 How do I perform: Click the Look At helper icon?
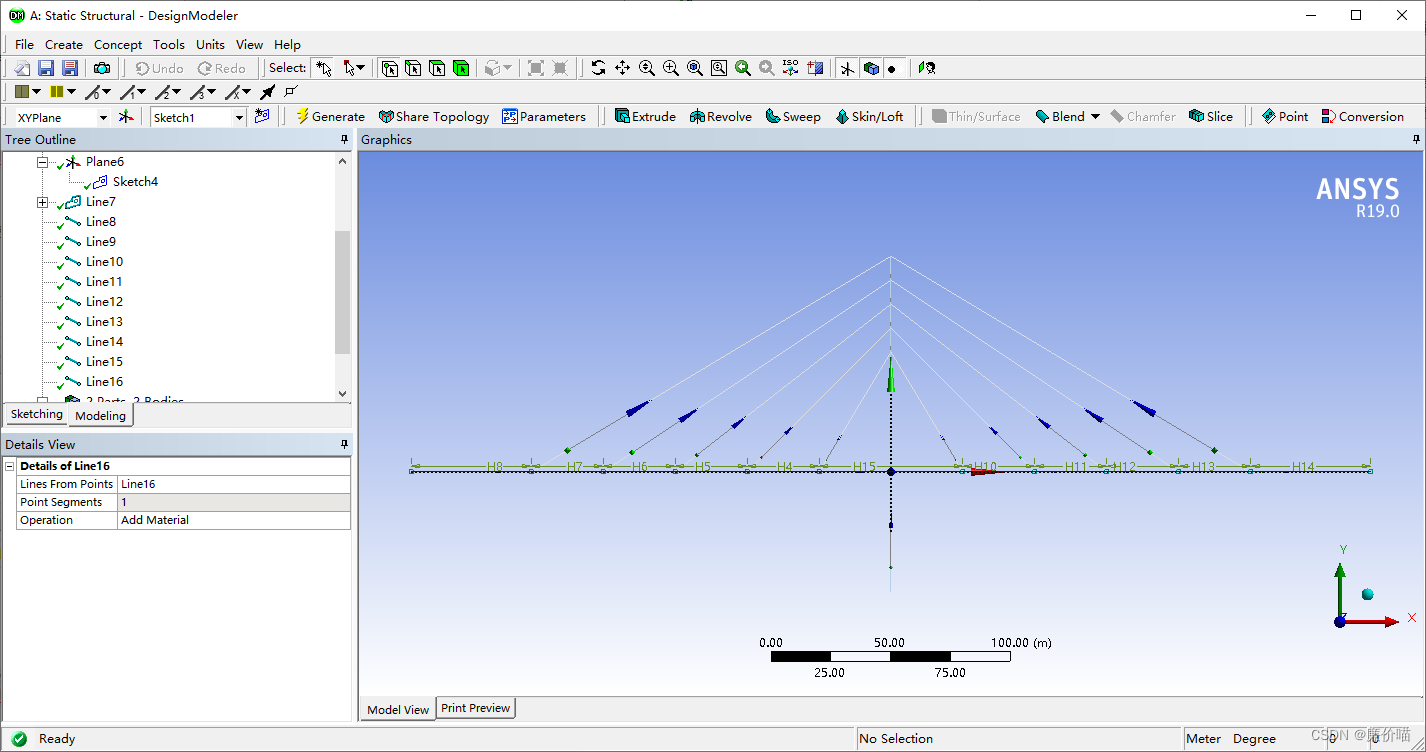pos(927,68)
